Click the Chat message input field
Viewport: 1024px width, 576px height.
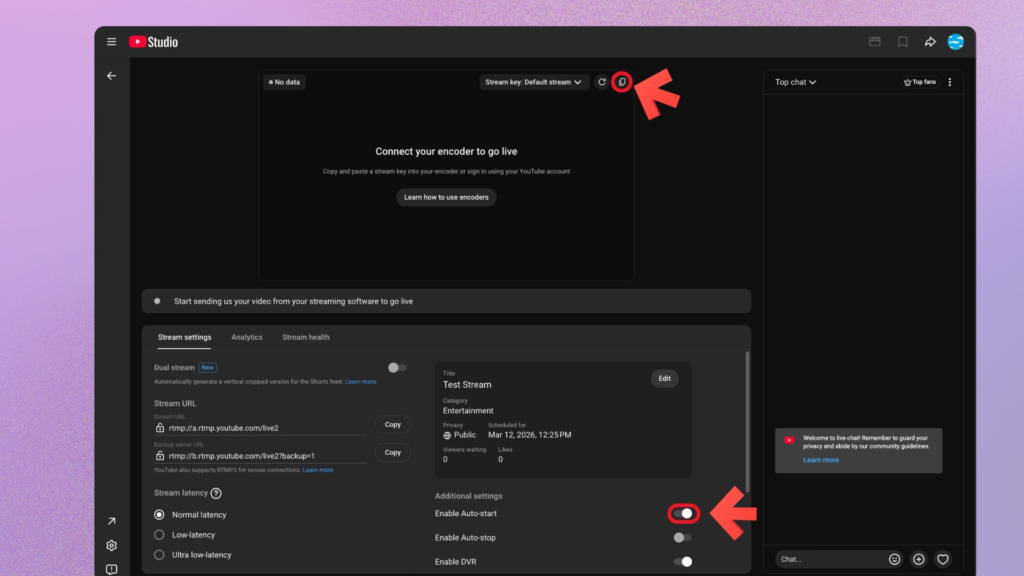pyautogui.click(x=828, y=559)
